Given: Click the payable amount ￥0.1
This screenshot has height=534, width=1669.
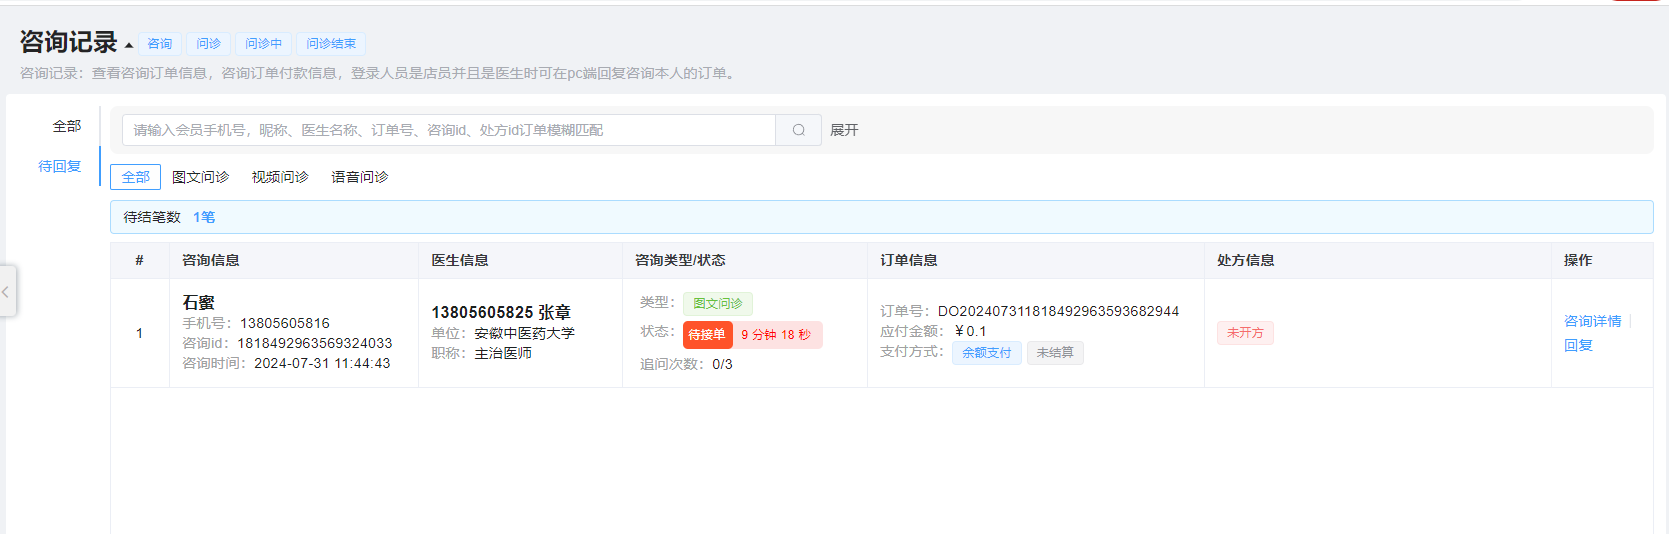Looking at the screenshot, I should click(x=971, y=331).
